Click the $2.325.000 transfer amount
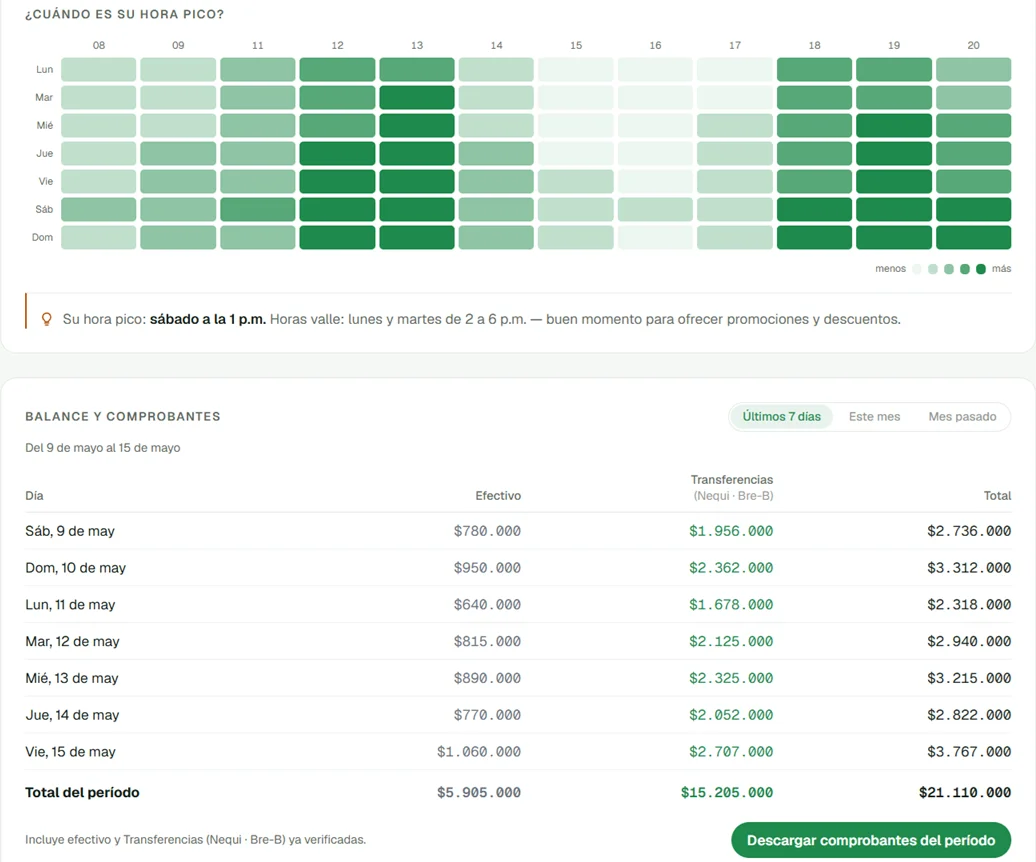Image resolution: width=1036 pixels, height=862 pixels. (731, 678)
